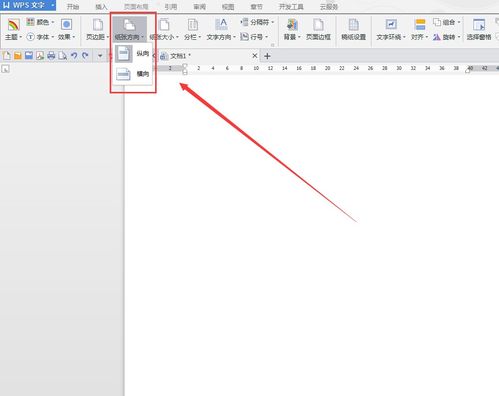This screenshot has height=396, width=499.
Task: Undo the last action with undo arrow
Action: point(74,56)
